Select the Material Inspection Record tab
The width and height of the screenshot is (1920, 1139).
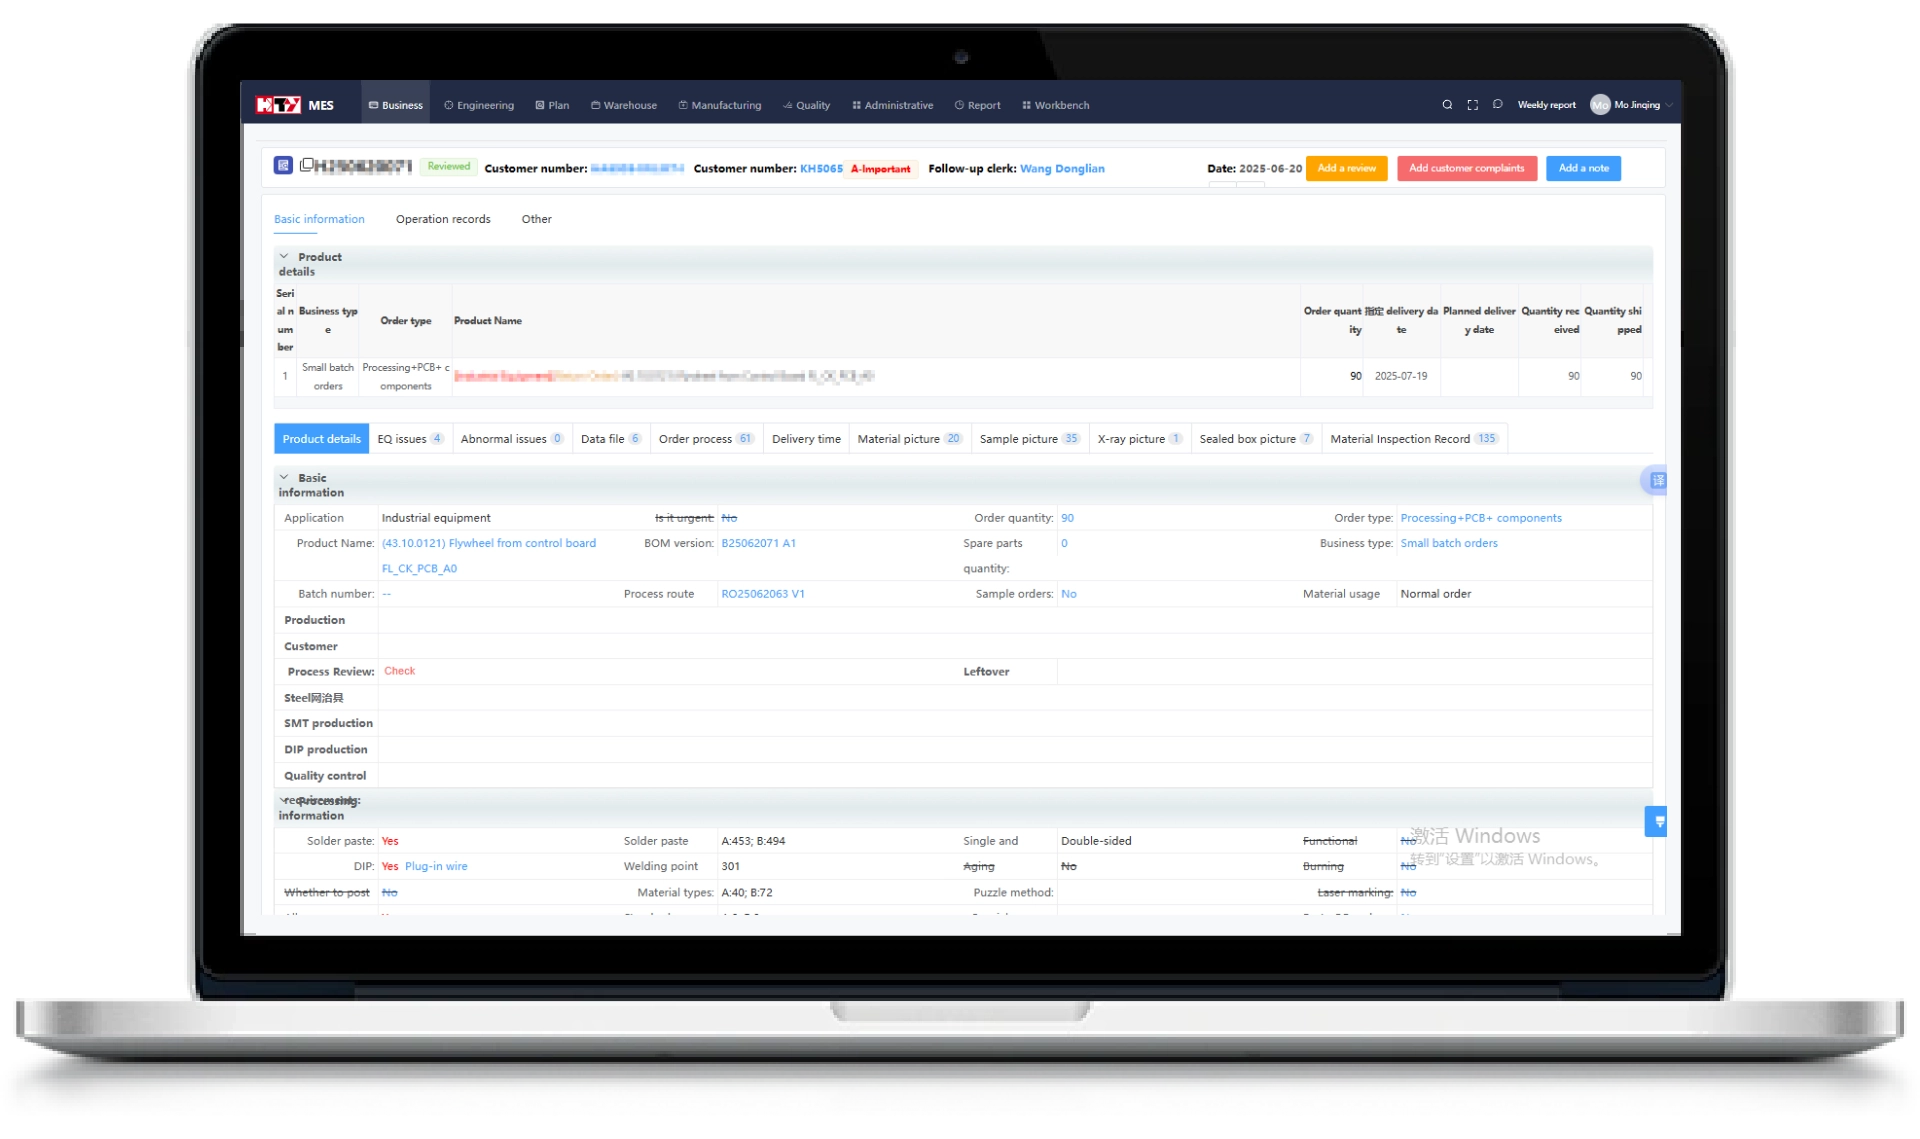tap(1412, 439)
